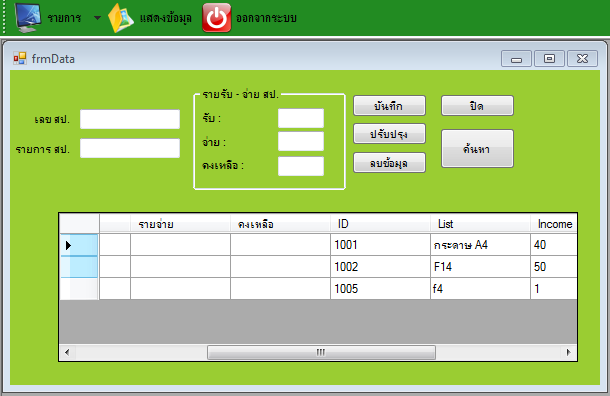
Task: Sort by Income column header
Action: click(554, 224)
